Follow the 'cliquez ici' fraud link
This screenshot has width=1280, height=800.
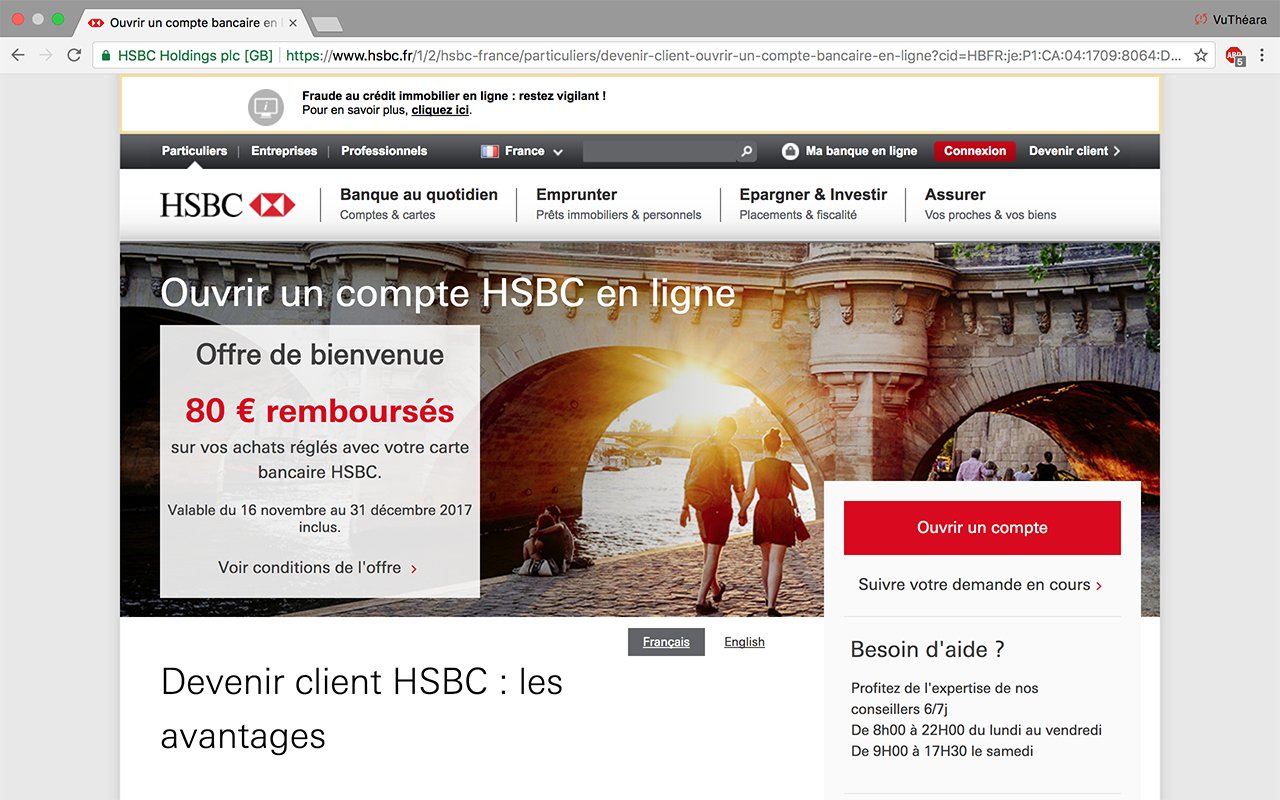click(440, 110)
